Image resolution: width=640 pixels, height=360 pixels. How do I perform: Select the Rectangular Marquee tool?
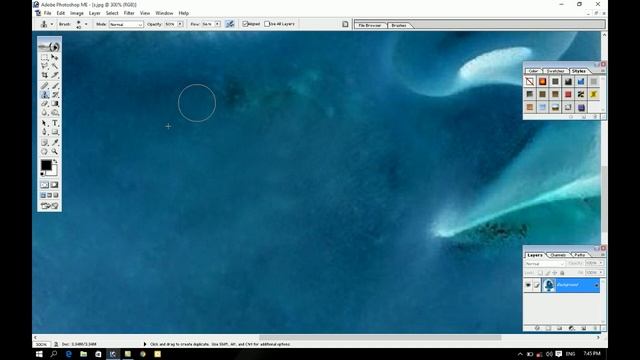point(44,57)
